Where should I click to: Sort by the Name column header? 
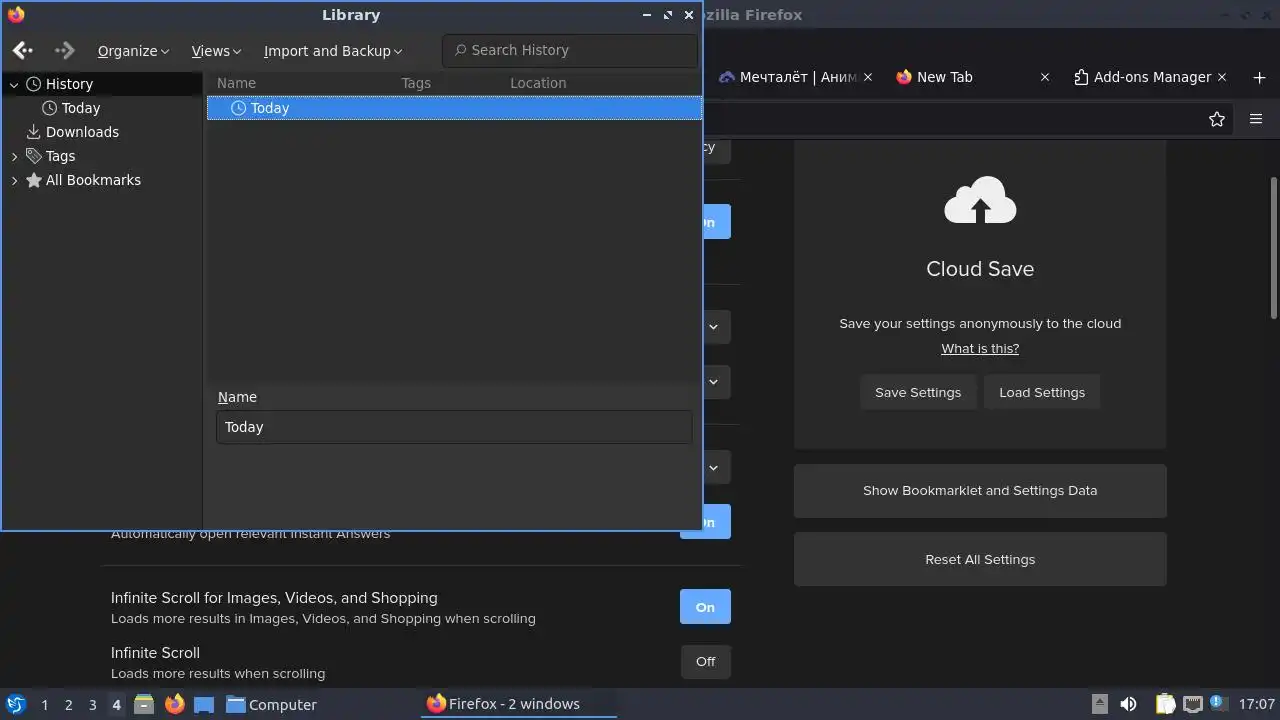coord(236,83)
